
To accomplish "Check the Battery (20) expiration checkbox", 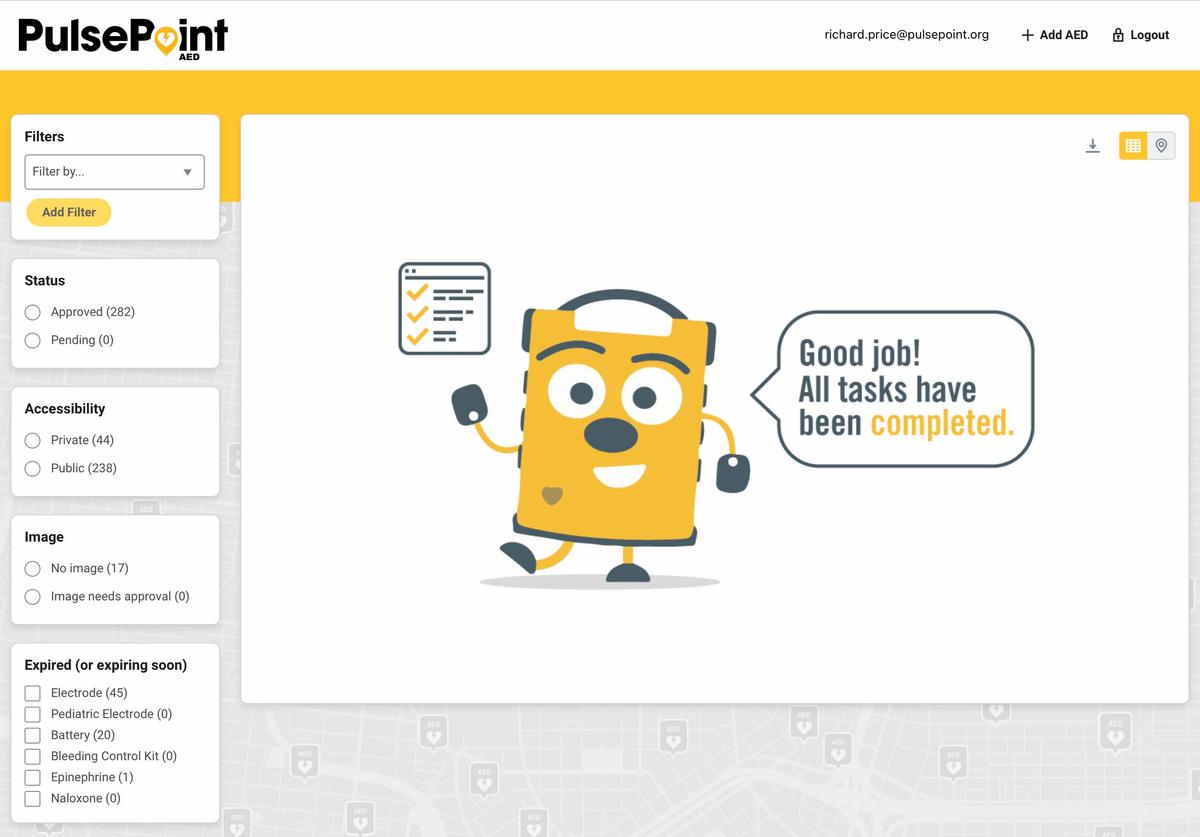I will 32,735.
